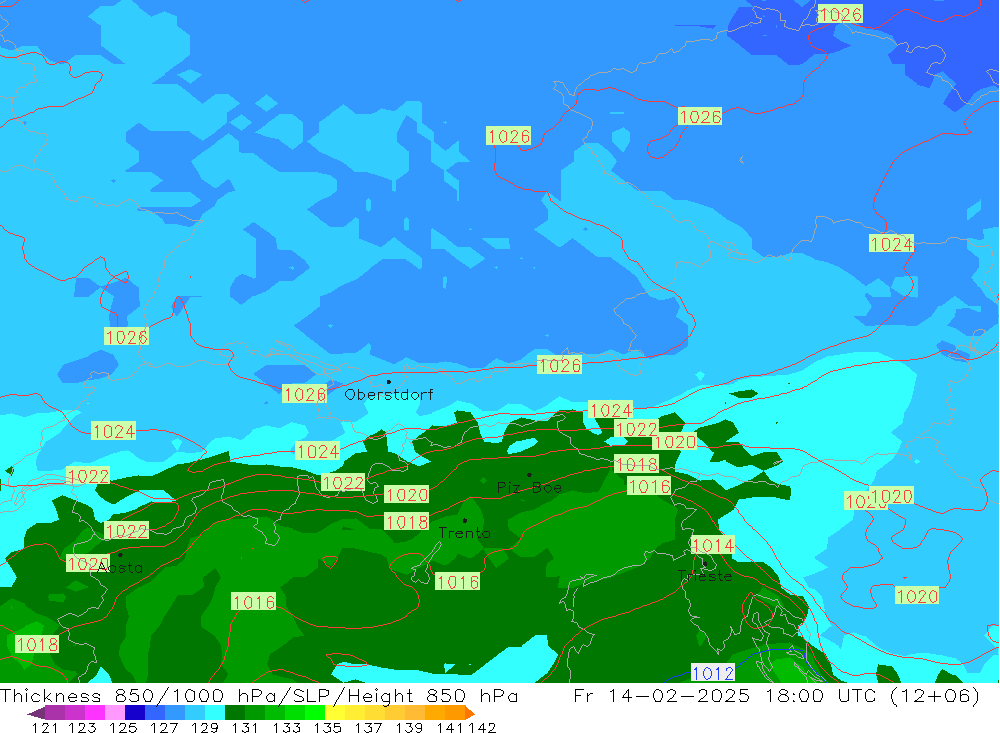The height and width of the screenshot is (733, 1000).
Task: Select the bright magenta legend swatch
Action: pos(94,713)
